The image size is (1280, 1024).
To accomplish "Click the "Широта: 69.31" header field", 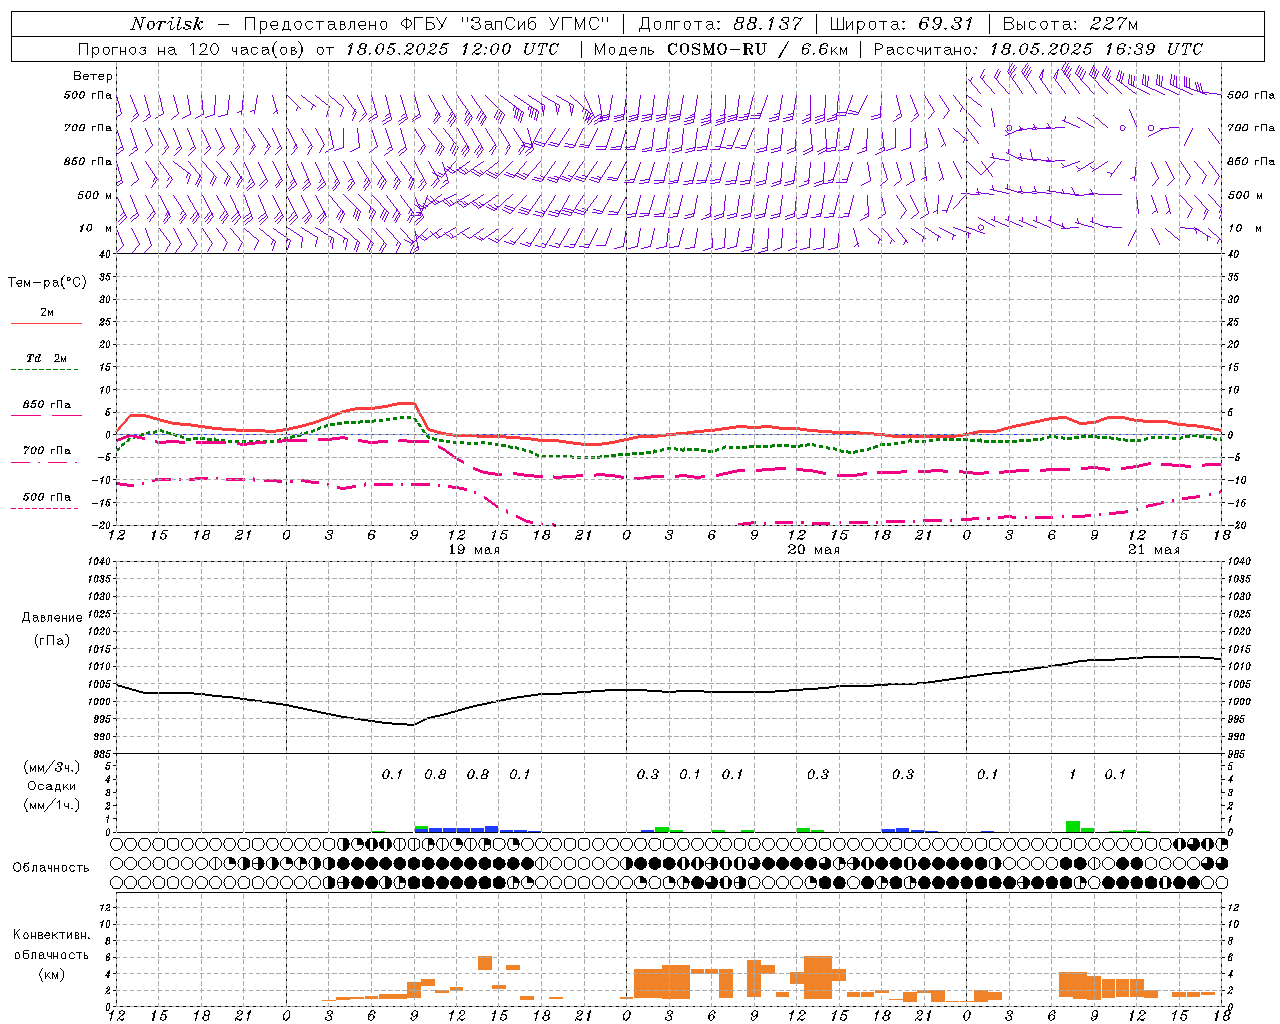I will pos(902,24).
